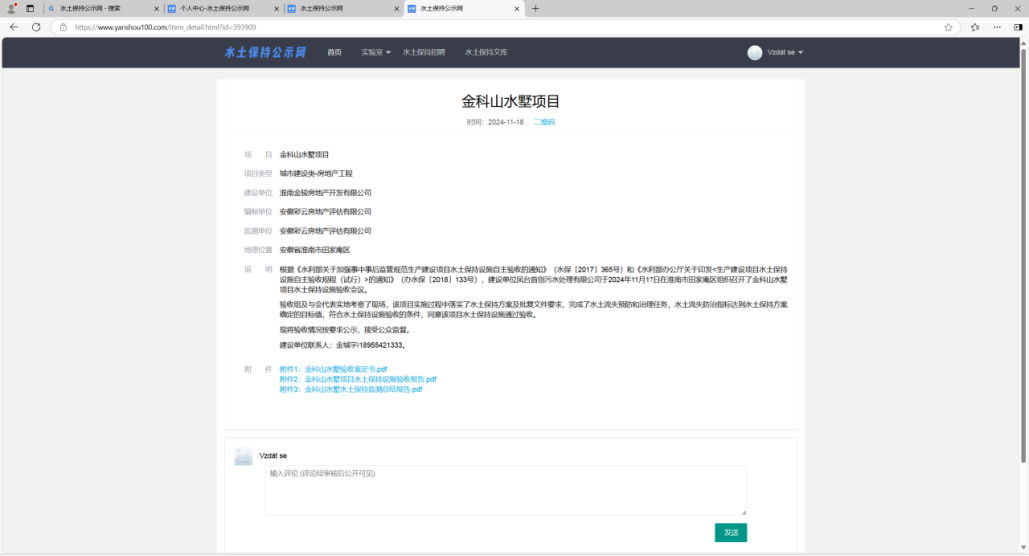Expand the Vzdát se user dropdown menu
This screenshot has width=1029, height=556.
[785, 52]
